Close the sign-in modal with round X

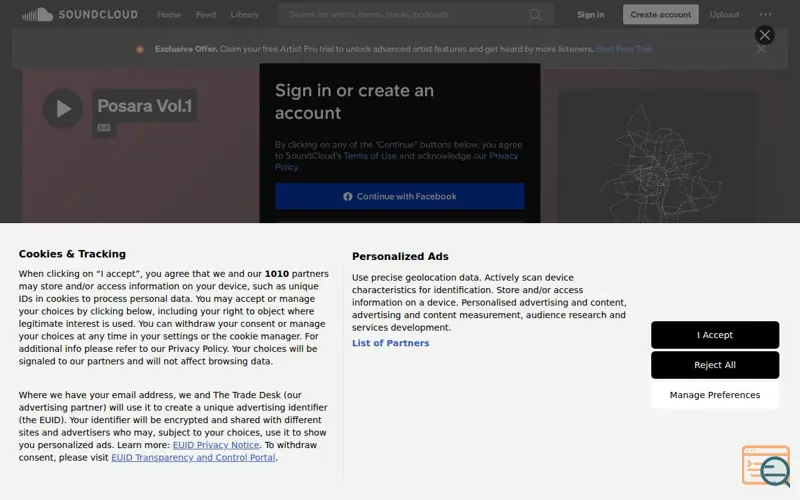pos(764,35)
